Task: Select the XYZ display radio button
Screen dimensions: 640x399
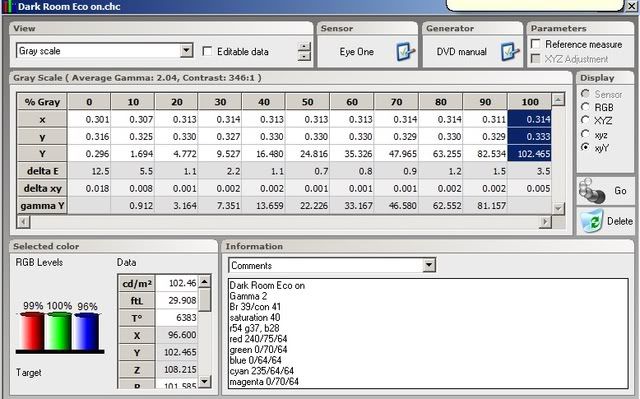Action: click(x=585, y=120)
